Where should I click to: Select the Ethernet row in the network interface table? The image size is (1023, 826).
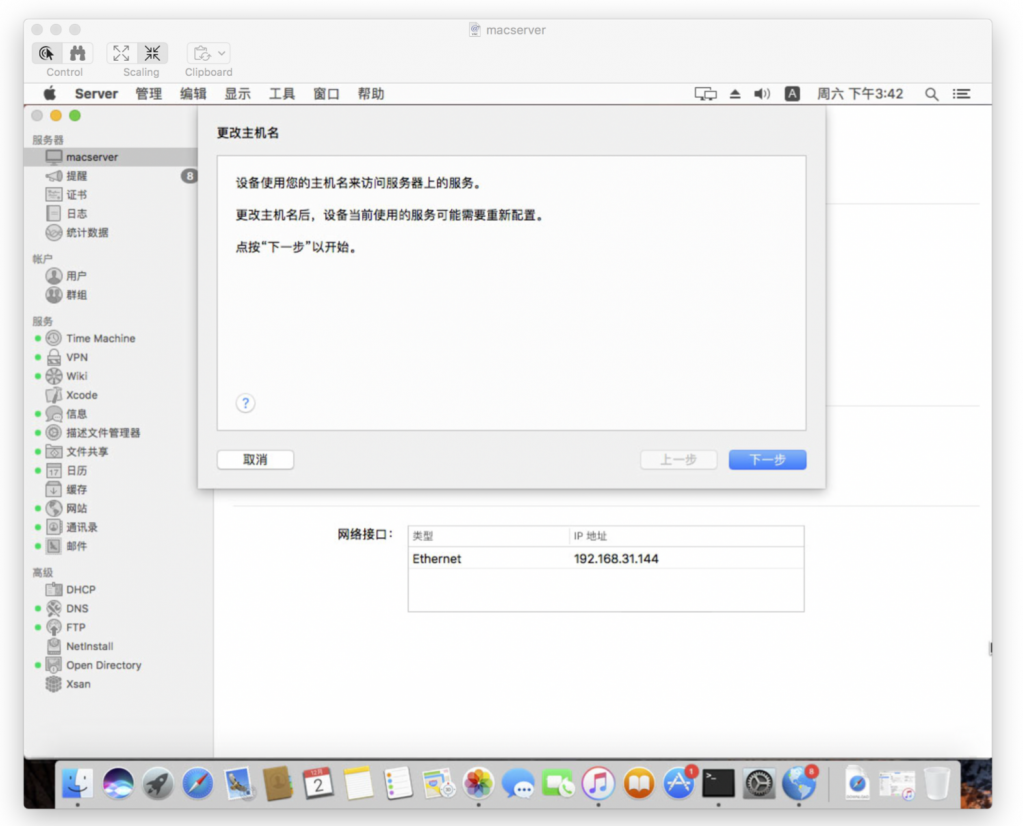[500, 559]
